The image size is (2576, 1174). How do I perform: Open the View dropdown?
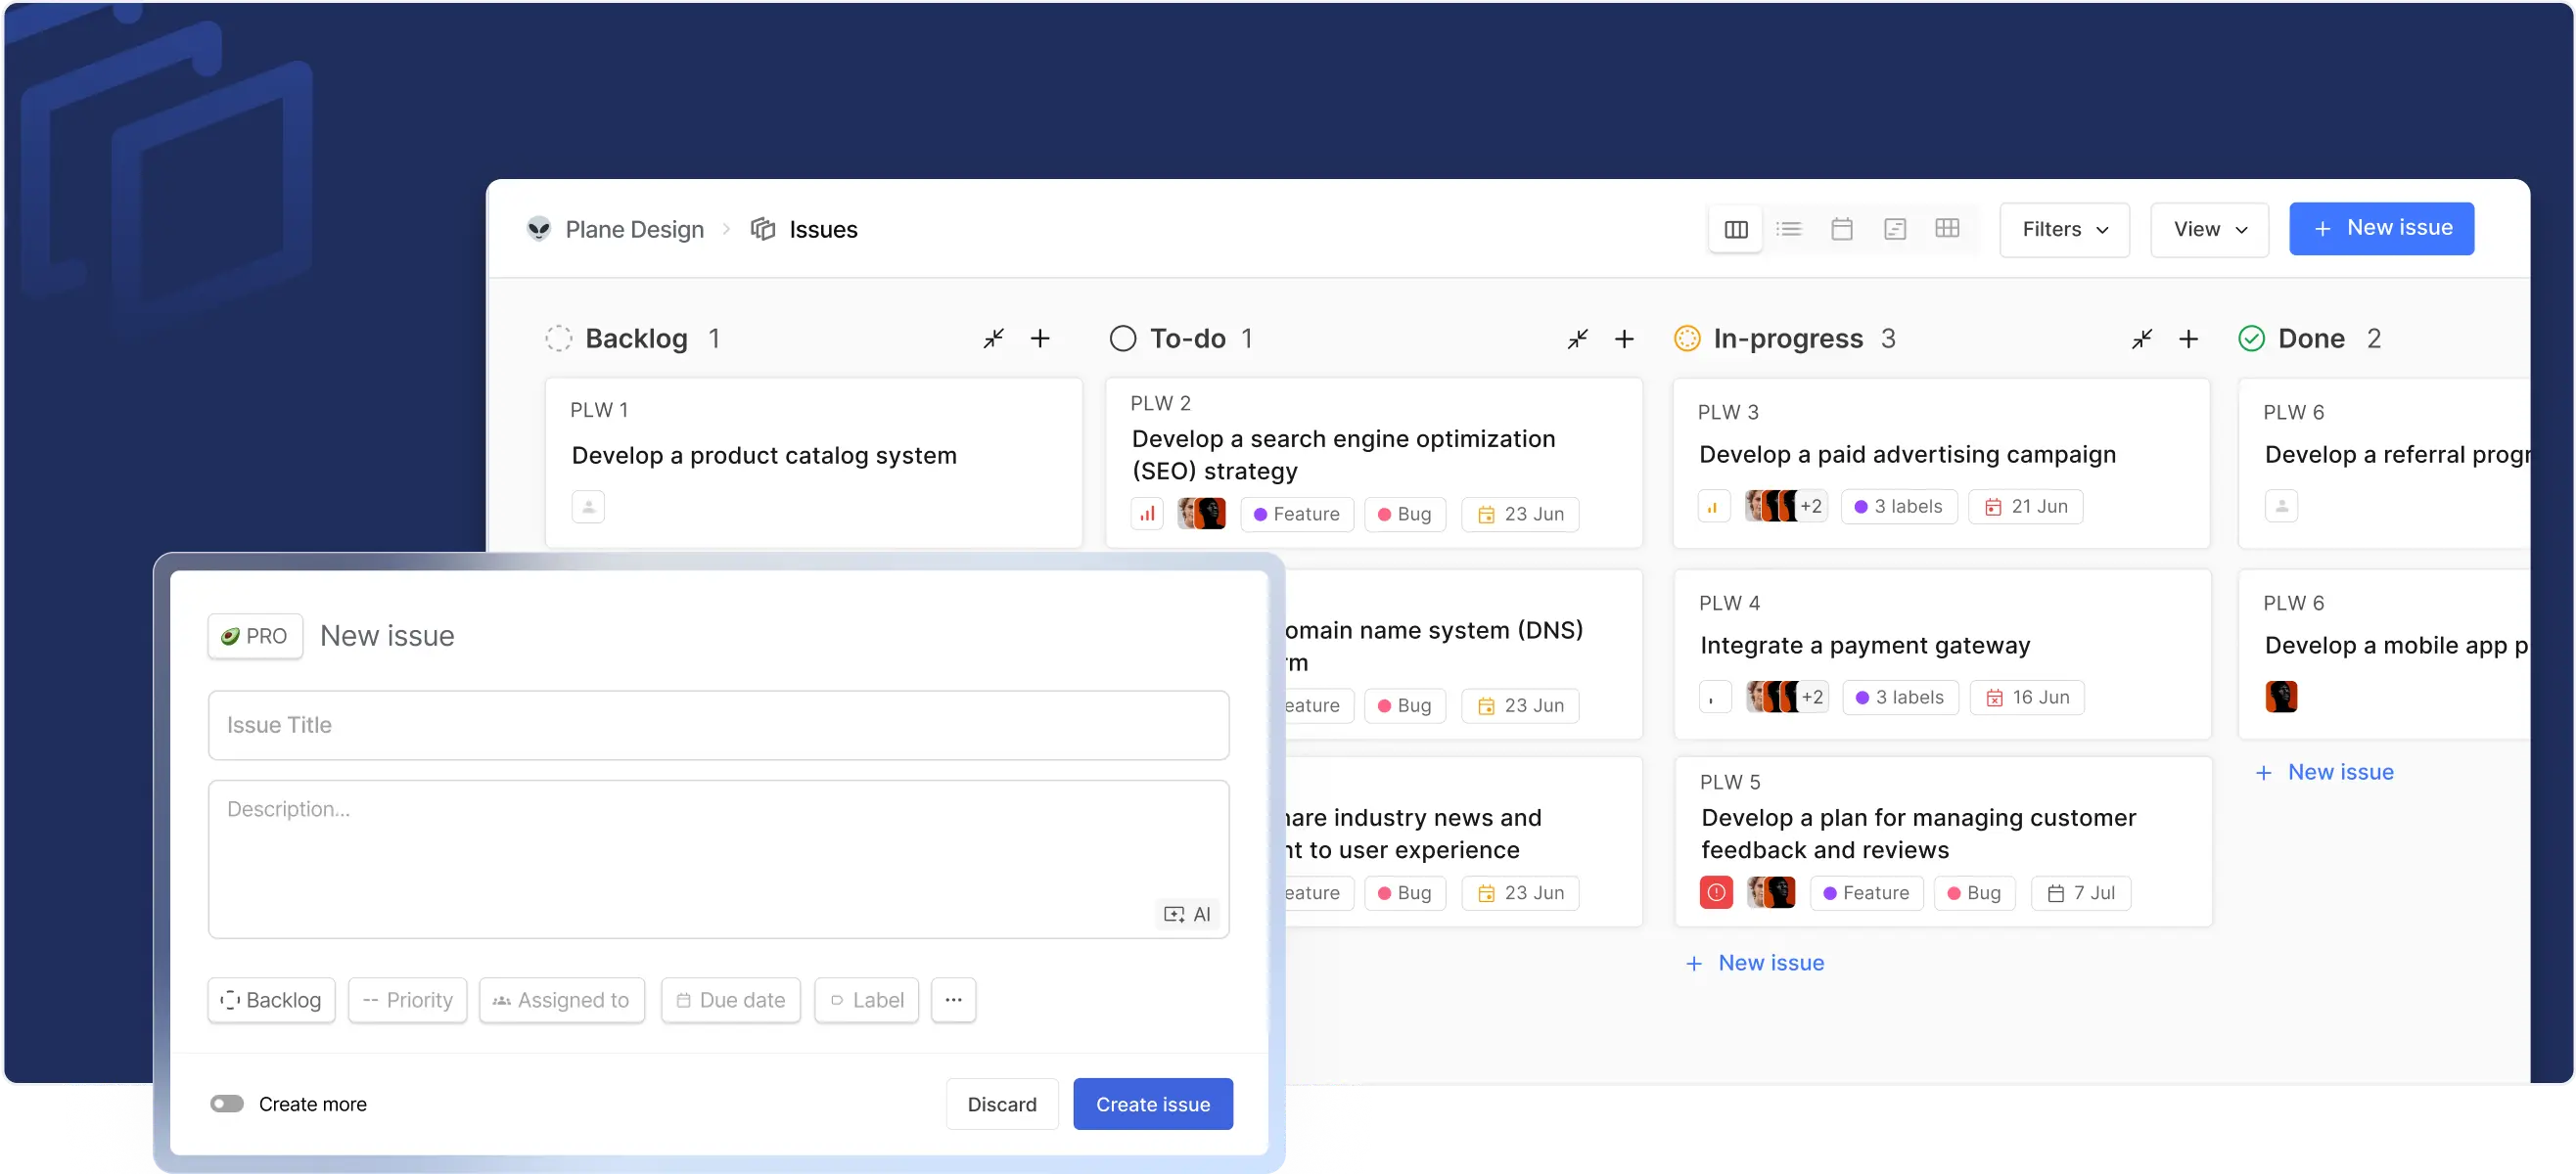point(2209,230)
